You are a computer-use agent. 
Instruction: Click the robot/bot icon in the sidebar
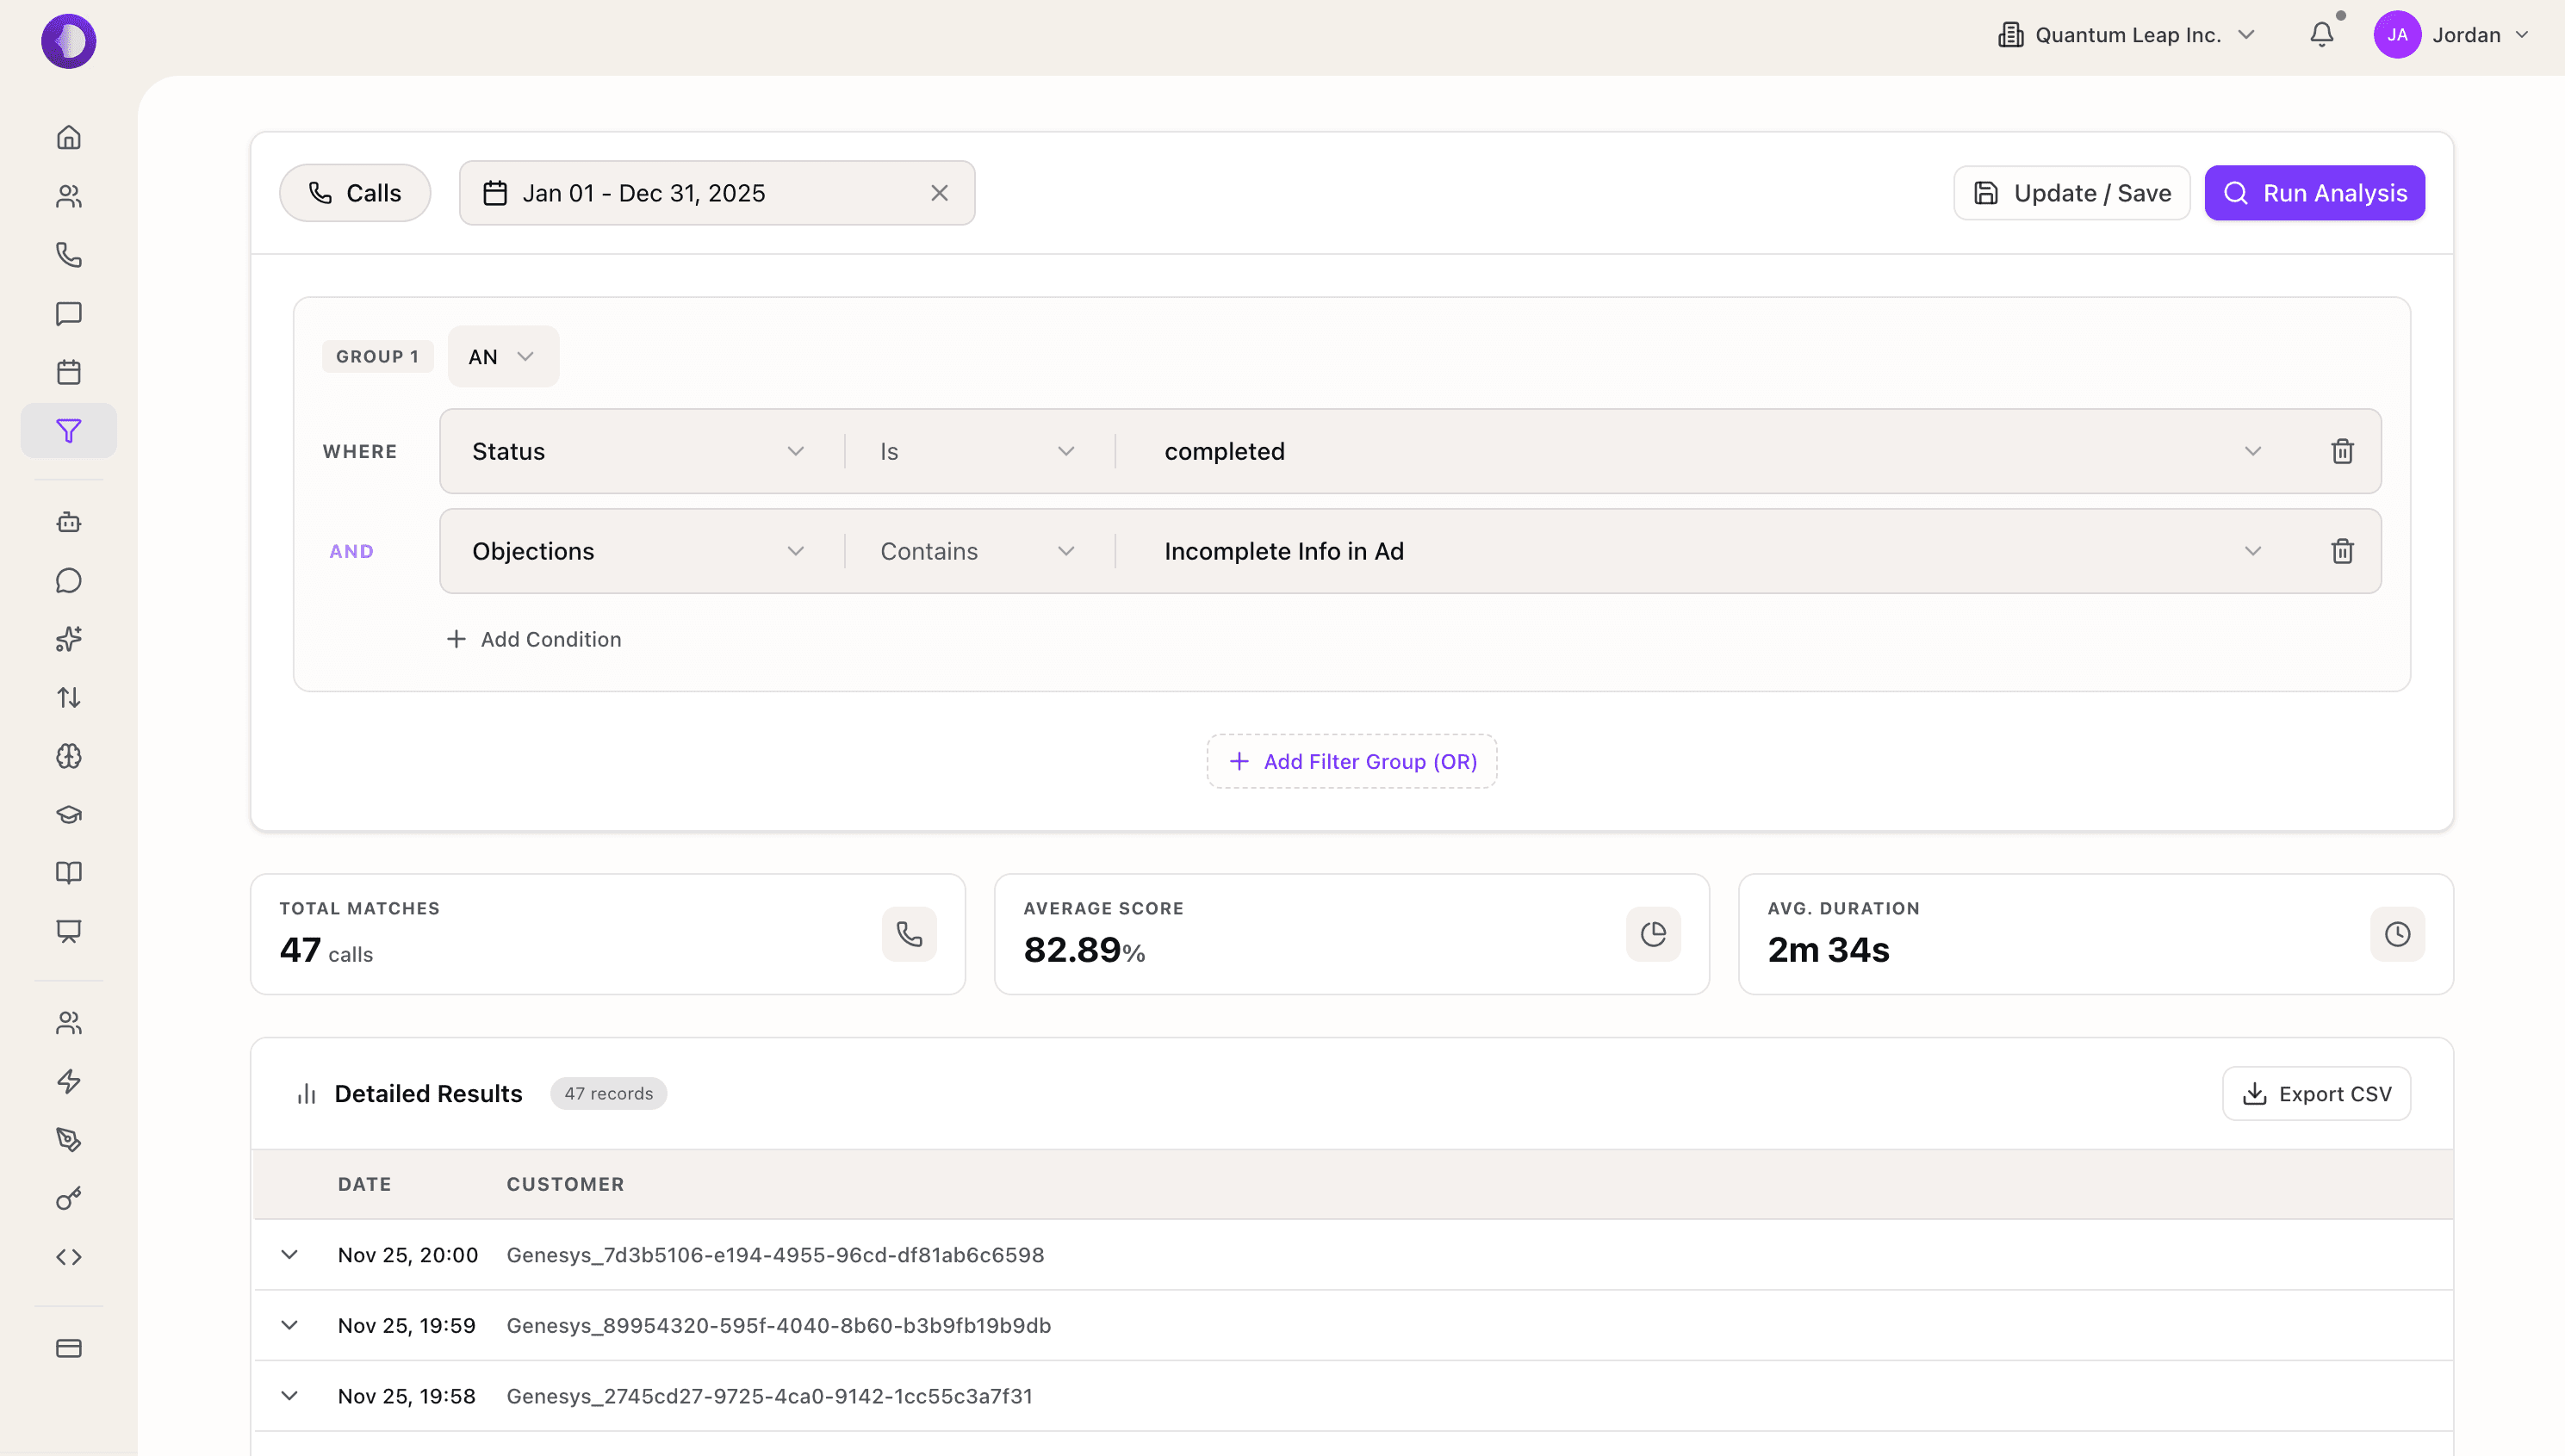(x=68, y=521)
